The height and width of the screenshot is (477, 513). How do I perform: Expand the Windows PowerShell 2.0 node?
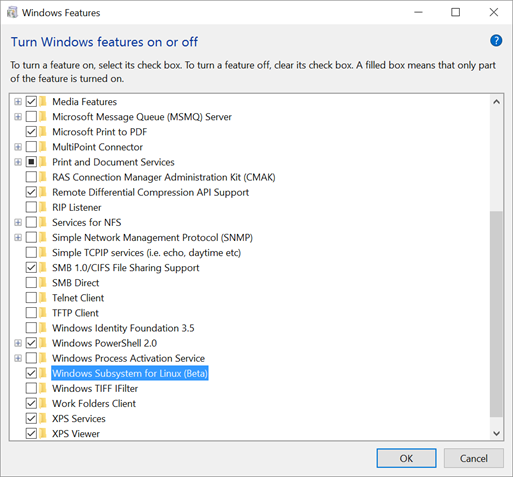18,343
